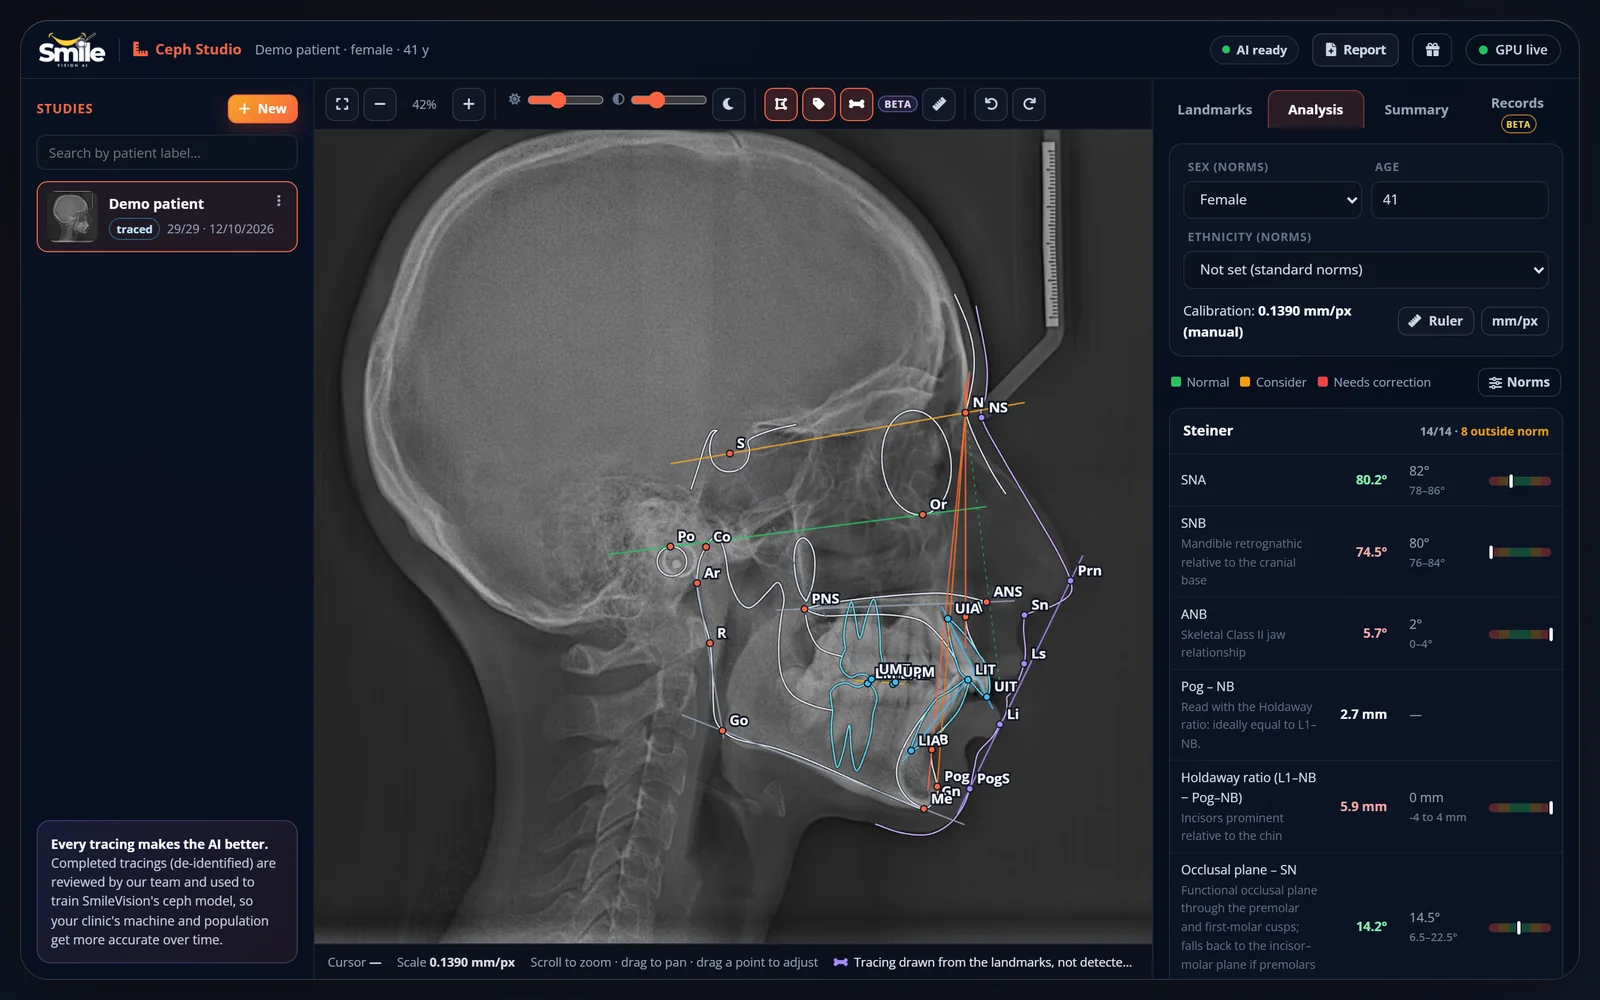Zoom in with the plus button
1600x1000 pixels.
click(469, 104)
